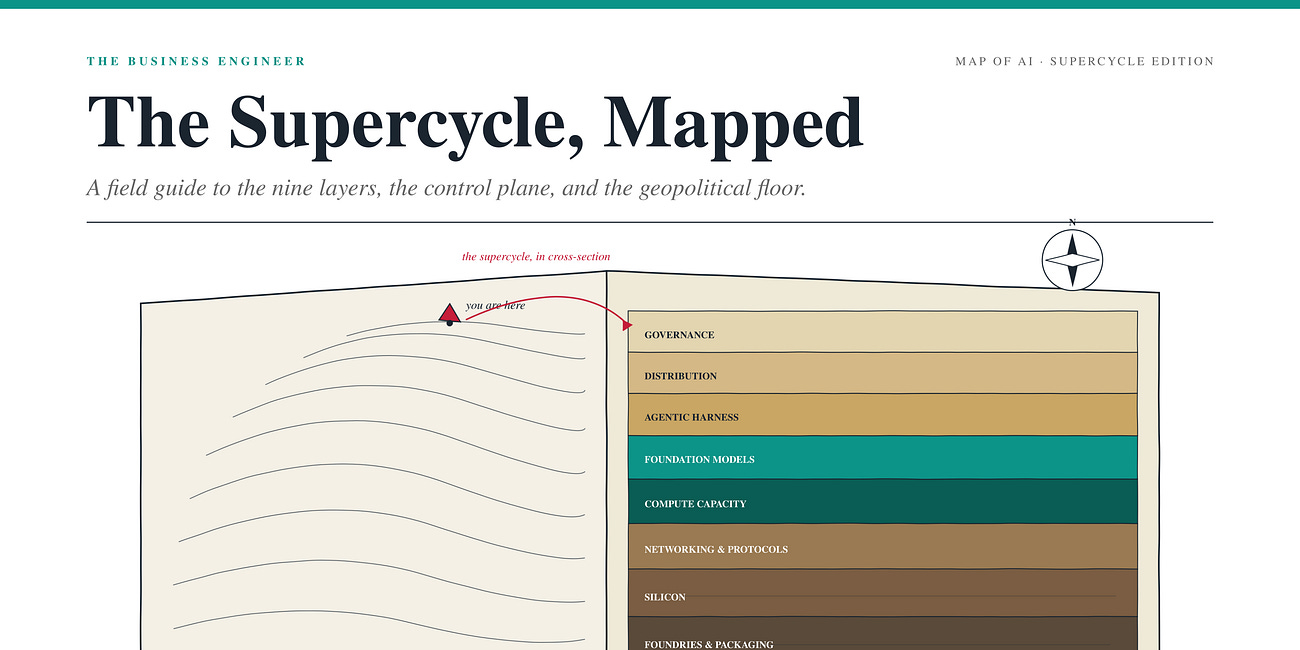Click the compass rose icon
This screenshot has width=1300, height=650.
pos(1072,259)
